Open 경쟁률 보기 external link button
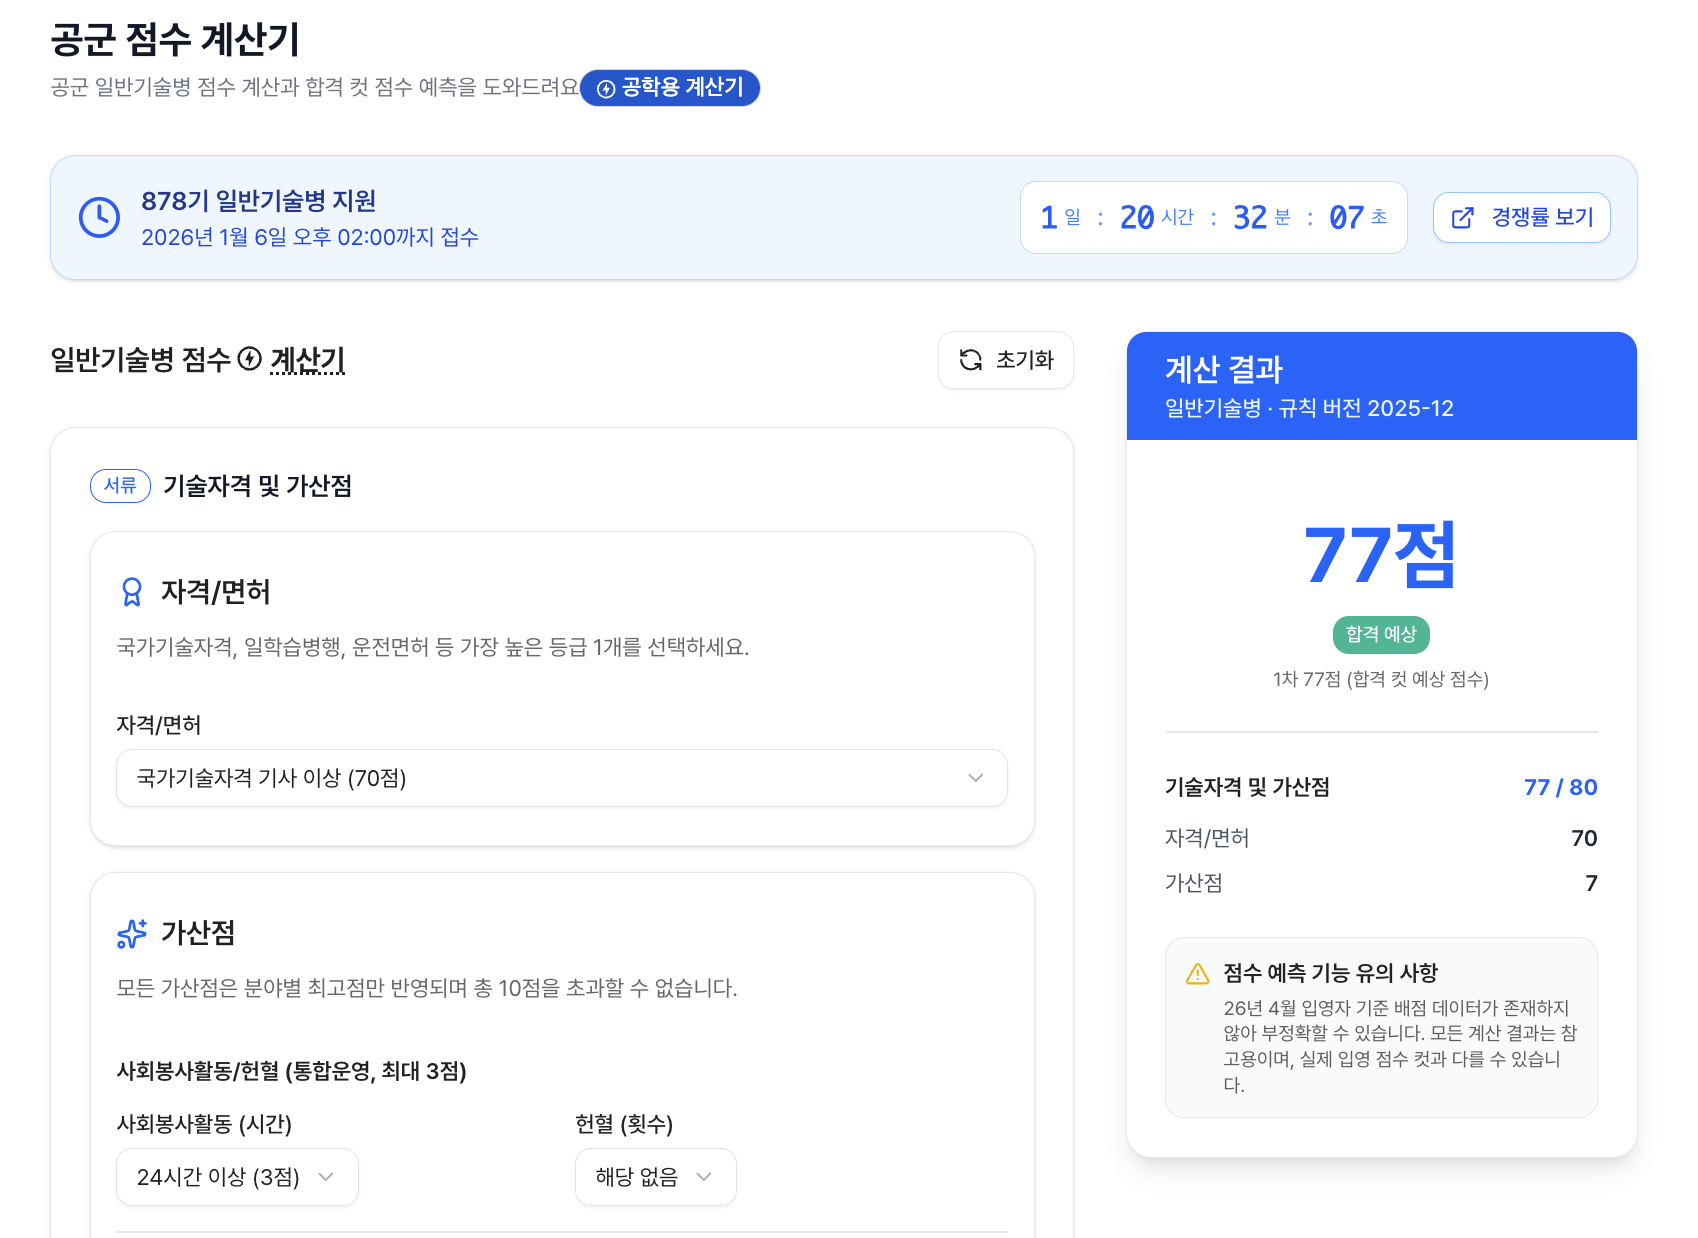This screenshot has height=1238, width=1698. pos(1521,217)
